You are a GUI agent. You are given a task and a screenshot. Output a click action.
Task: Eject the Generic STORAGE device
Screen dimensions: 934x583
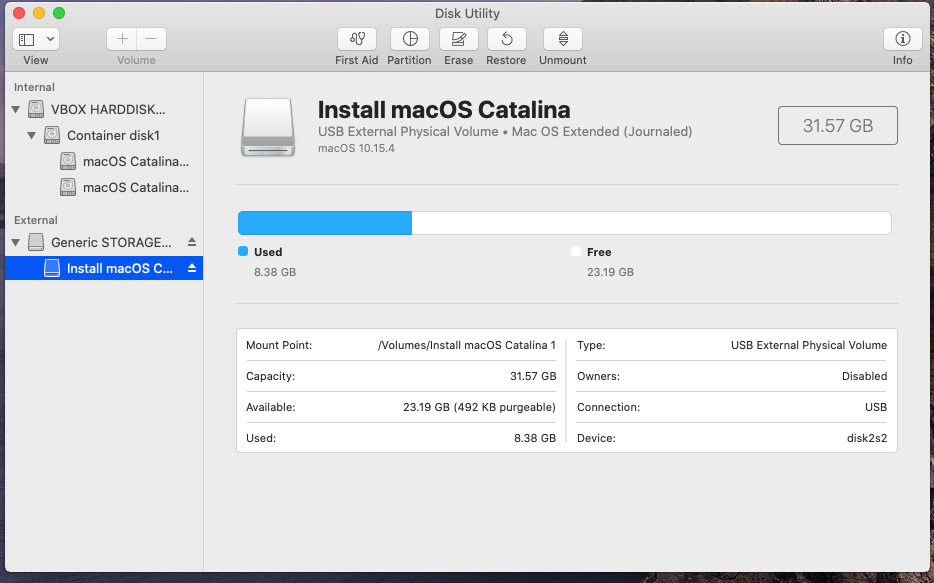coord(192,242)
